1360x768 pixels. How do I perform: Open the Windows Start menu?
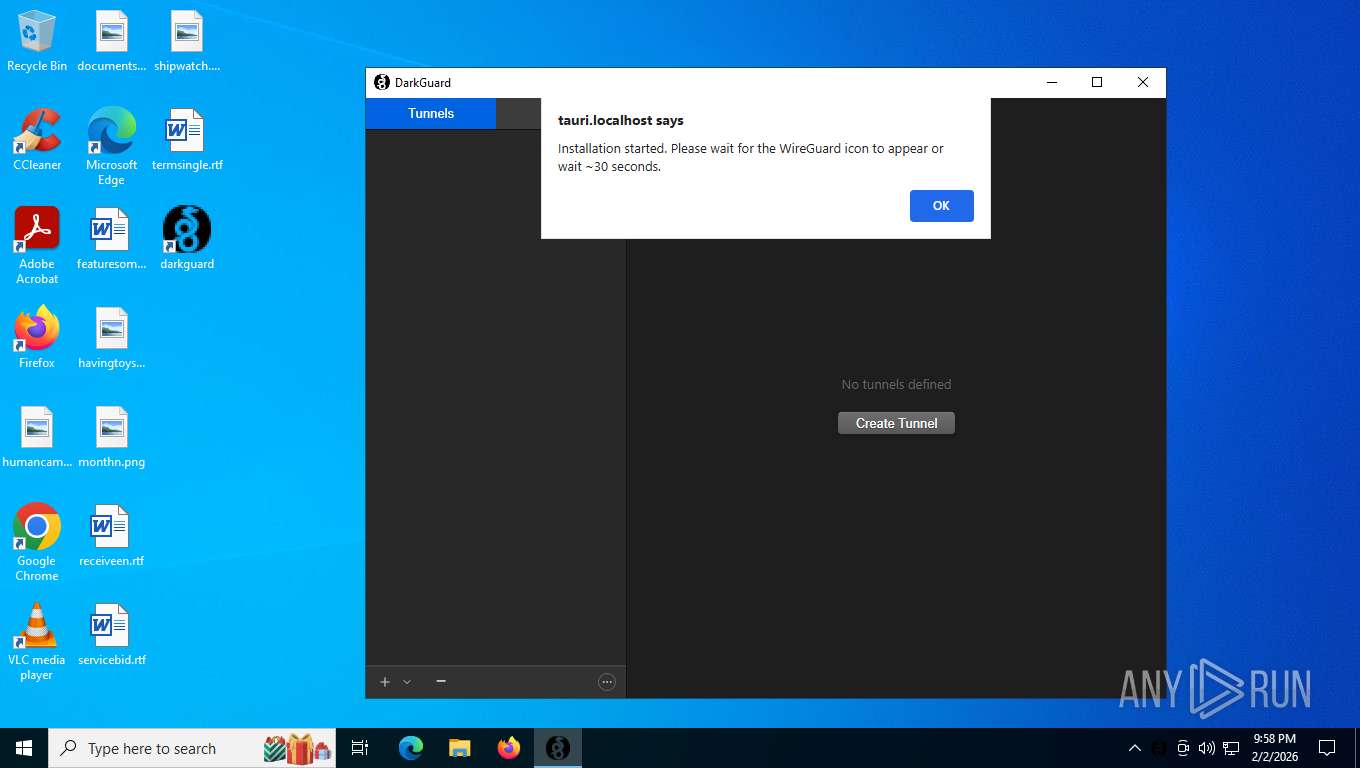24,748
